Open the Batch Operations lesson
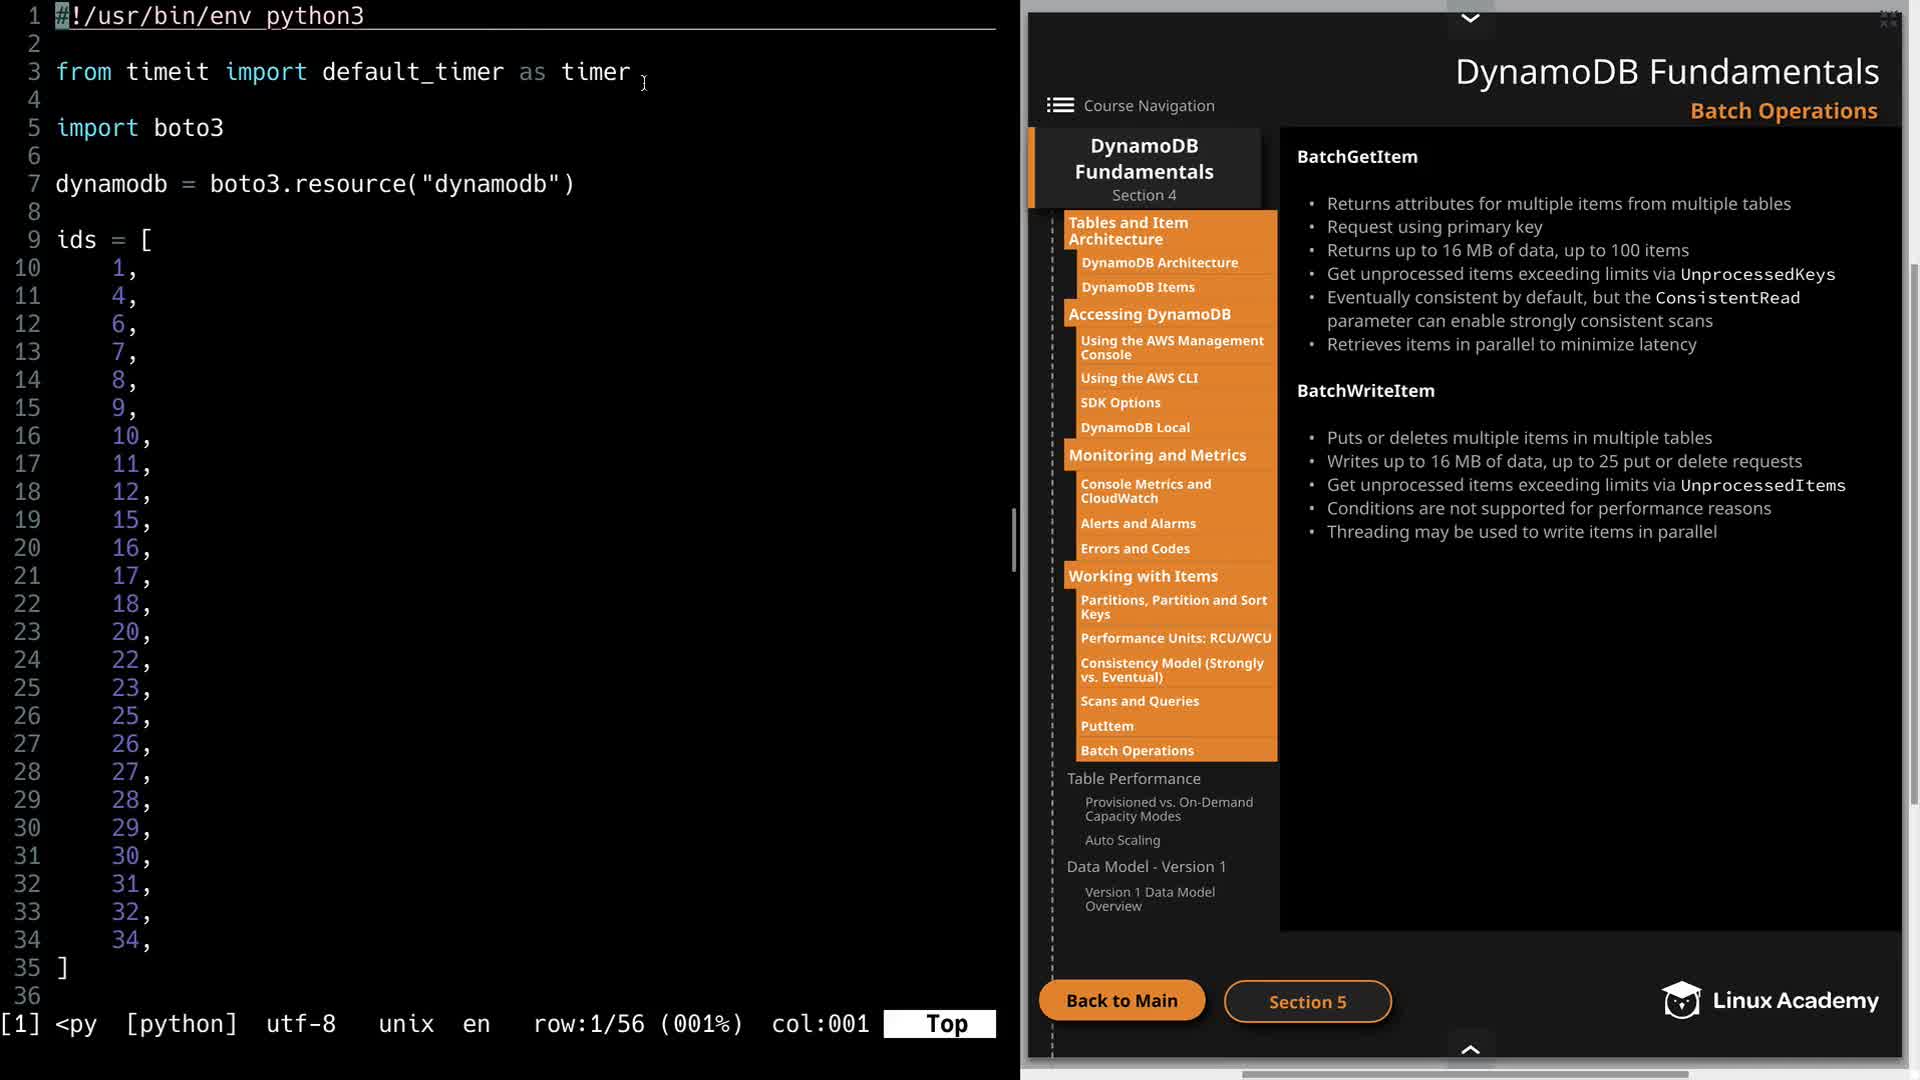The width and height of the screenshot is (1920, 1080). tap(1137, 750)
